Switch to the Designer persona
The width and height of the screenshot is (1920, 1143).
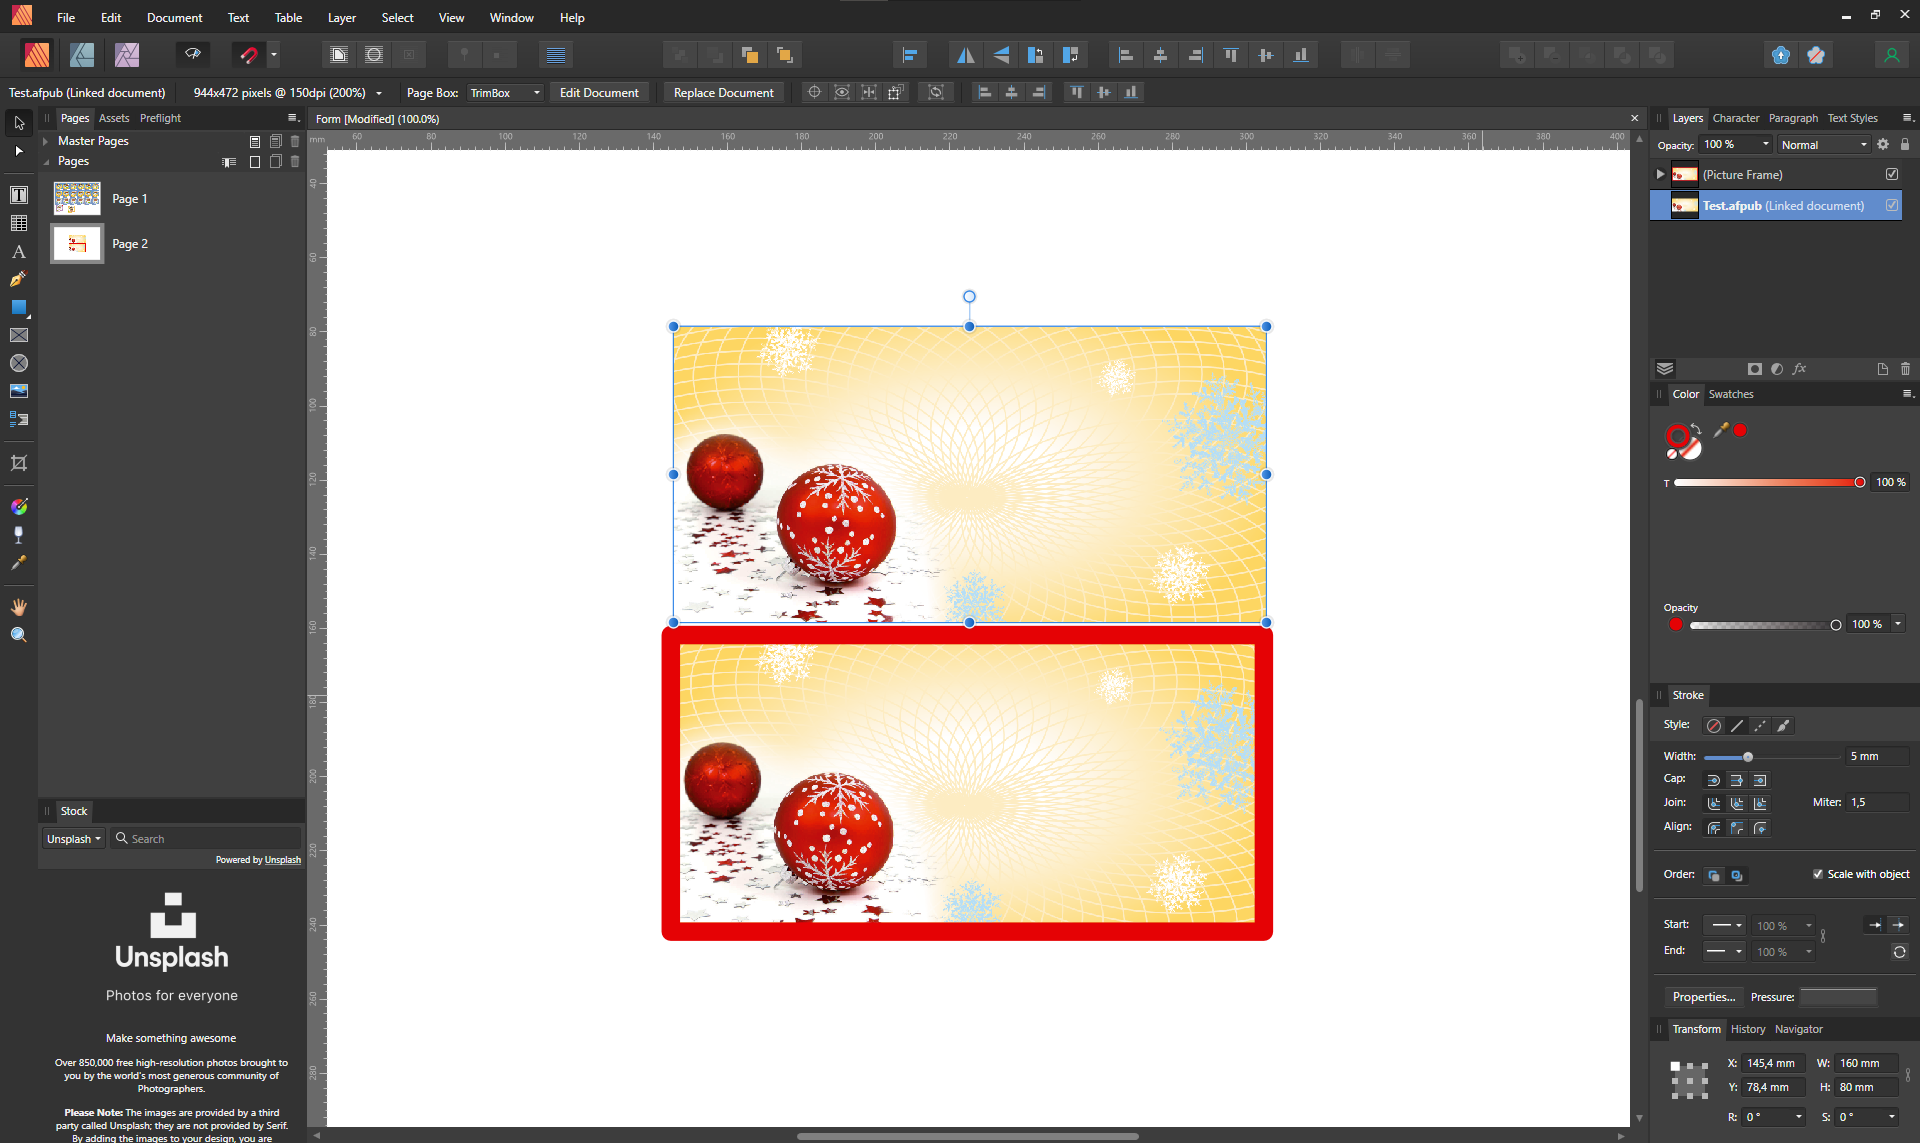point(82,55)
